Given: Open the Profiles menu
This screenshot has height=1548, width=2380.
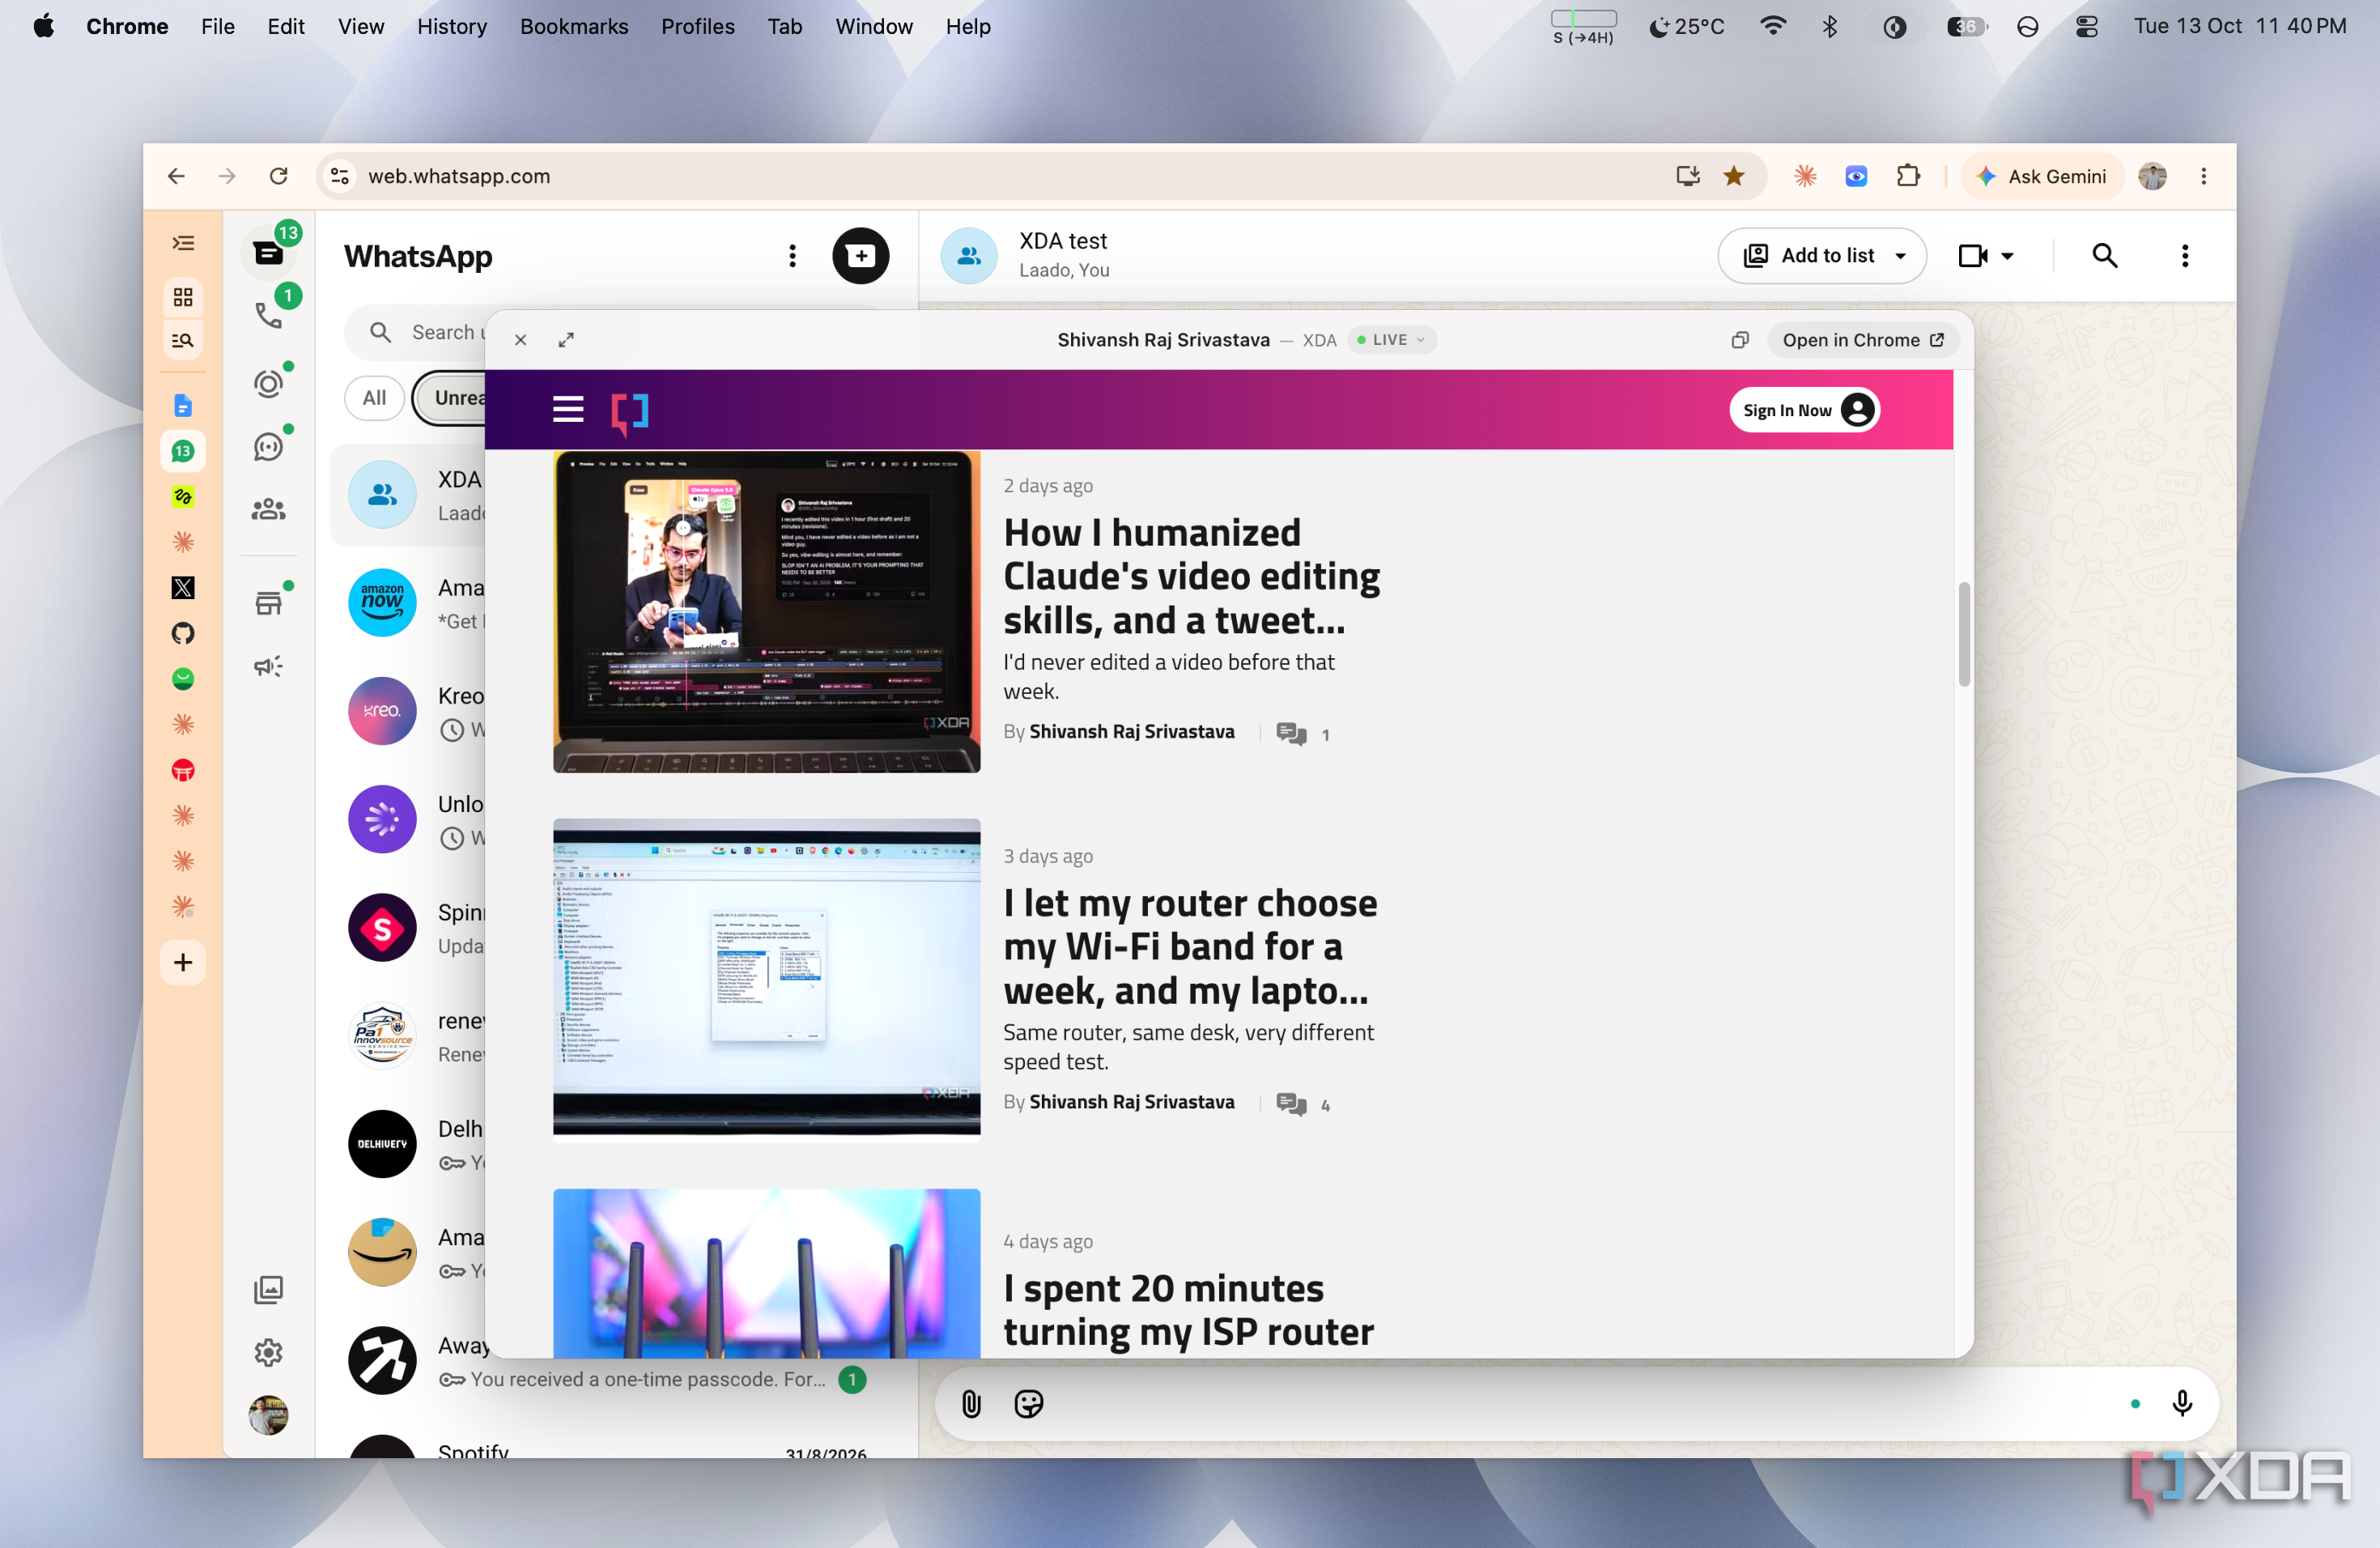Looking at the screenshot, I should (697, 27).
